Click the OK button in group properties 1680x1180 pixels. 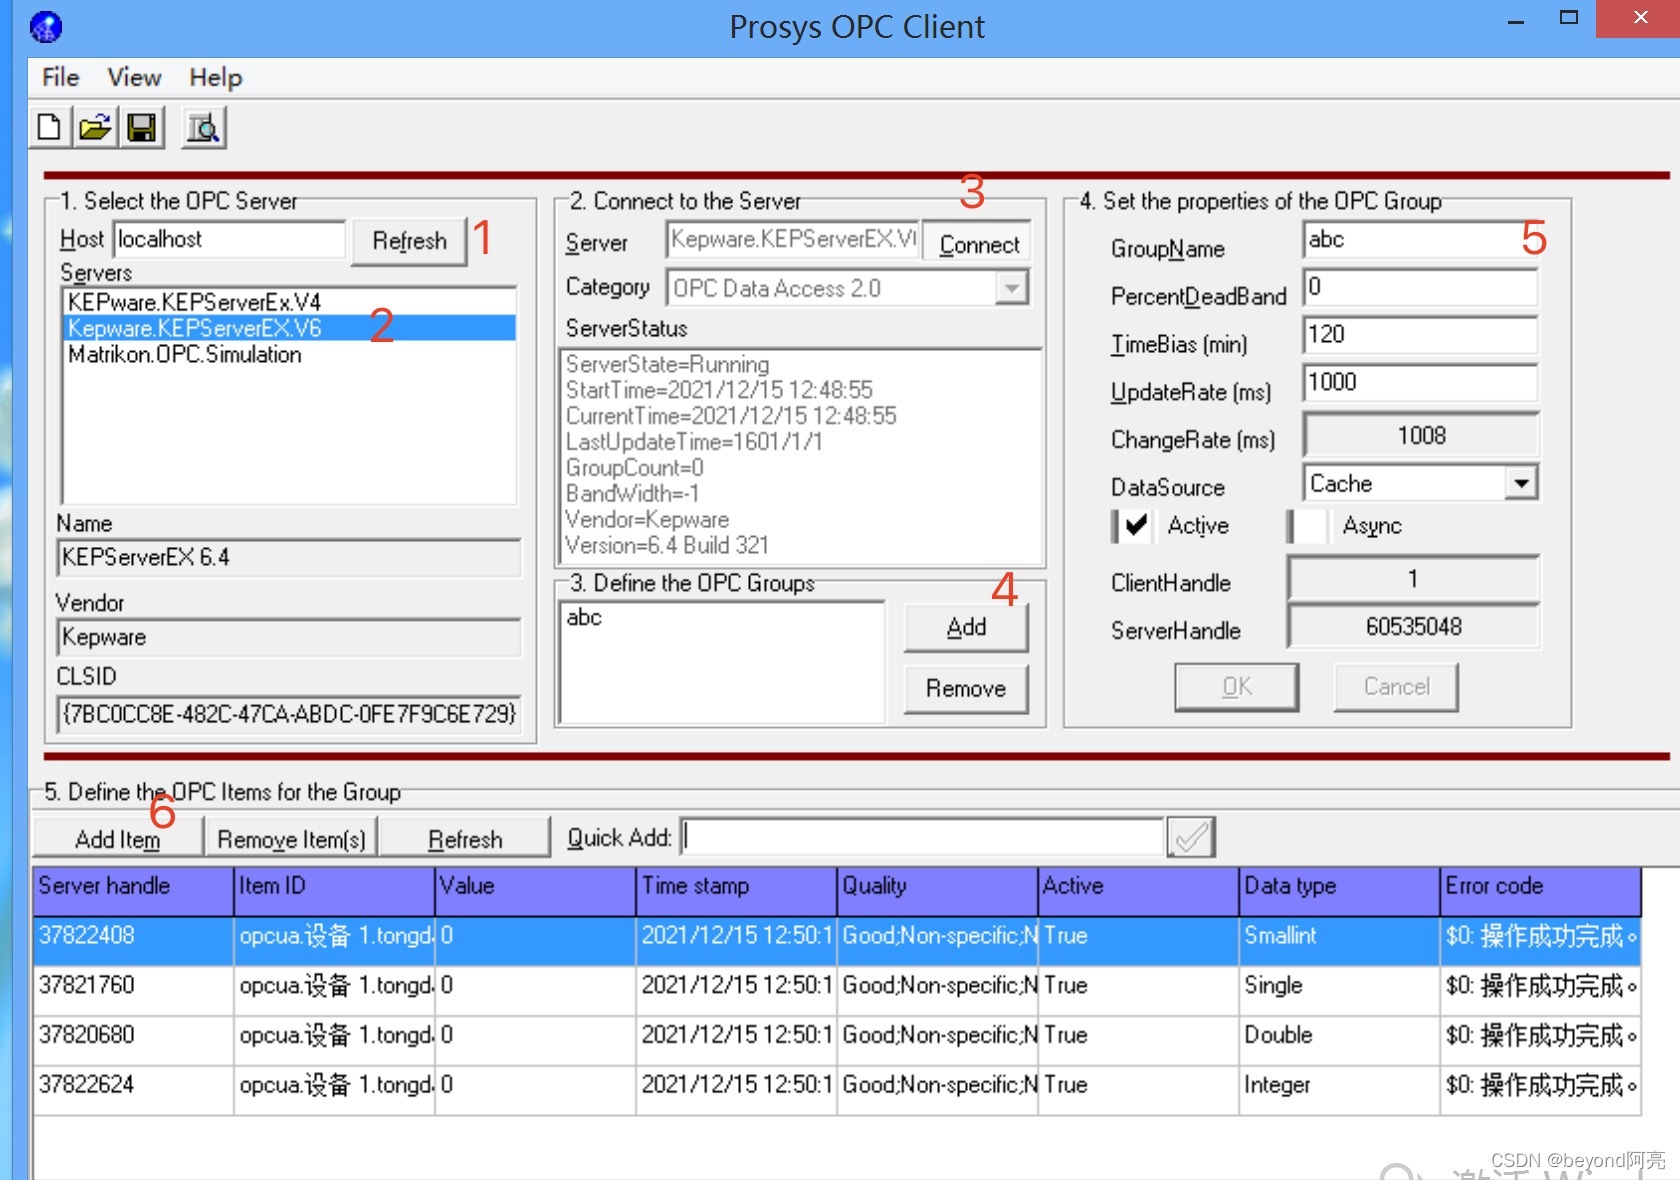click(x=1237, y=687)
